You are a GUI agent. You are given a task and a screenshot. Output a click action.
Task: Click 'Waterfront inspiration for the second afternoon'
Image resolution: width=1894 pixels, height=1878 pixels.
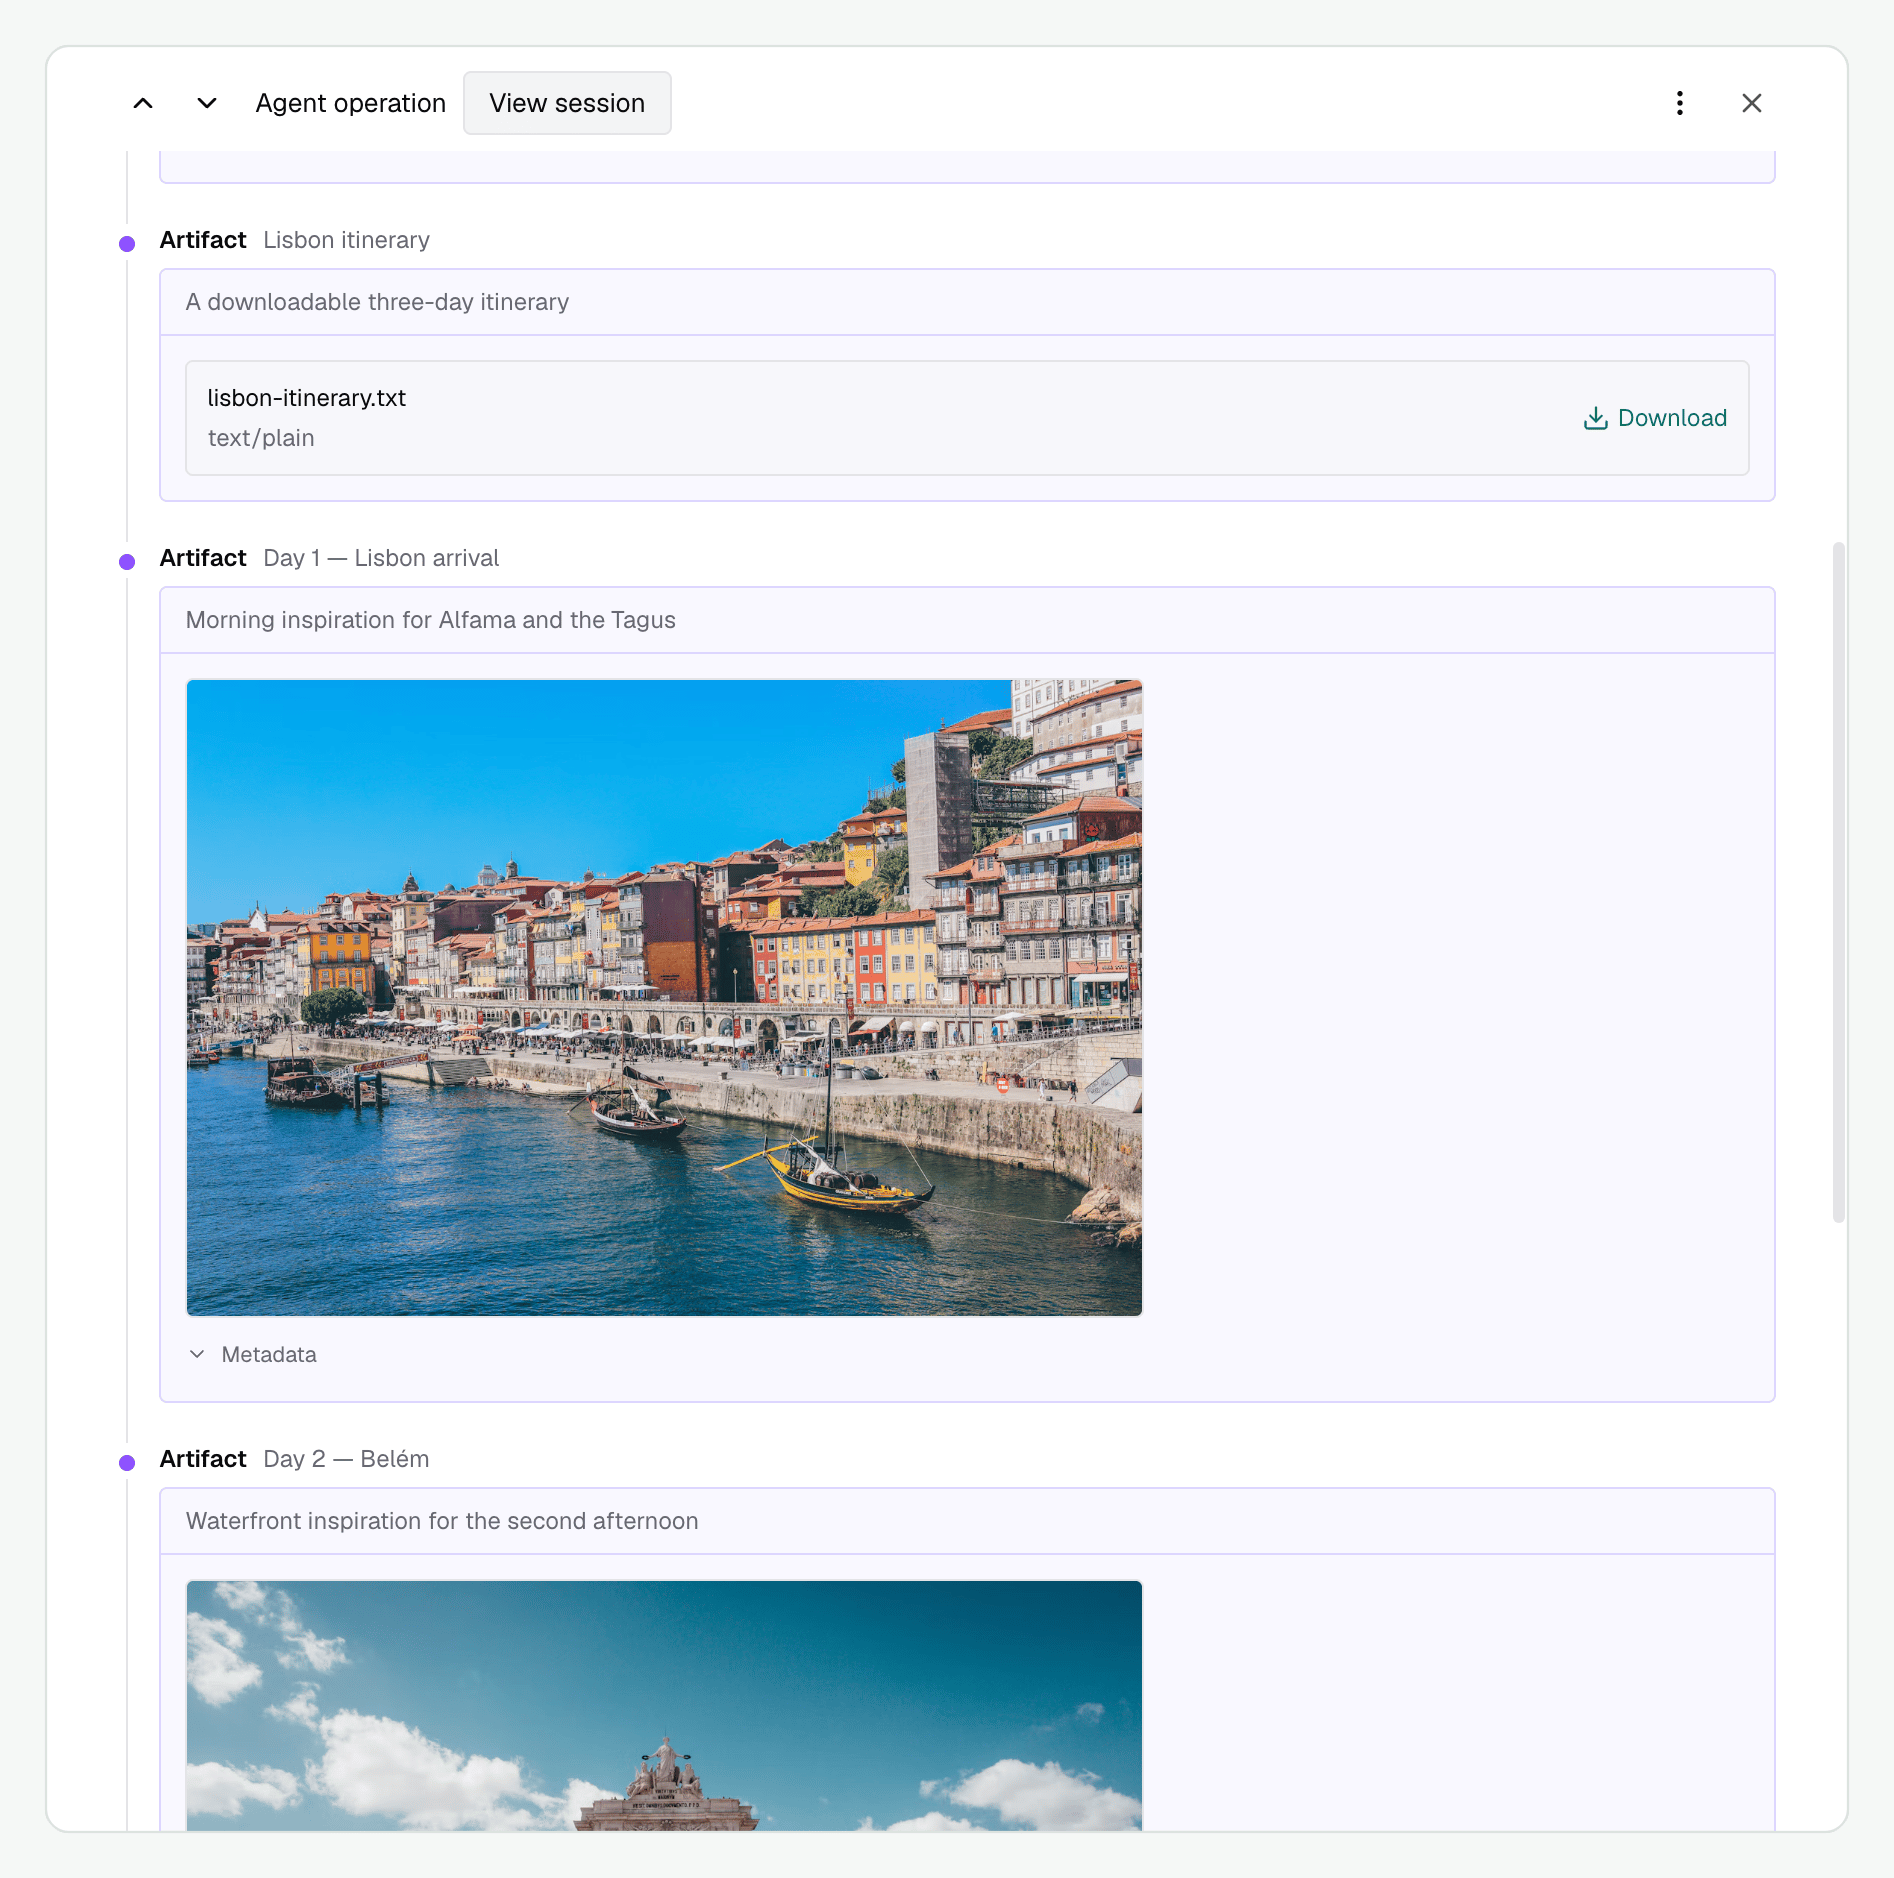[442, 1521]
